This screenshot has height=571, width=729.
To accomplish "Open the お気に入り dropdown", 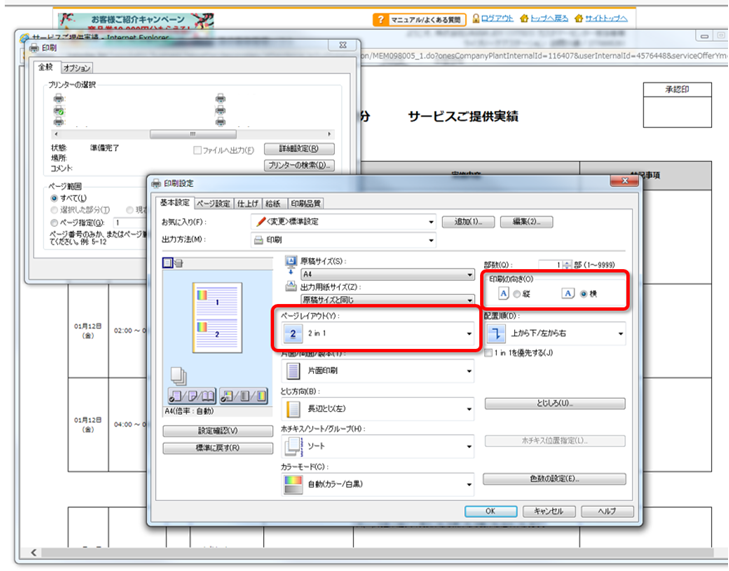I will (343, 222).
